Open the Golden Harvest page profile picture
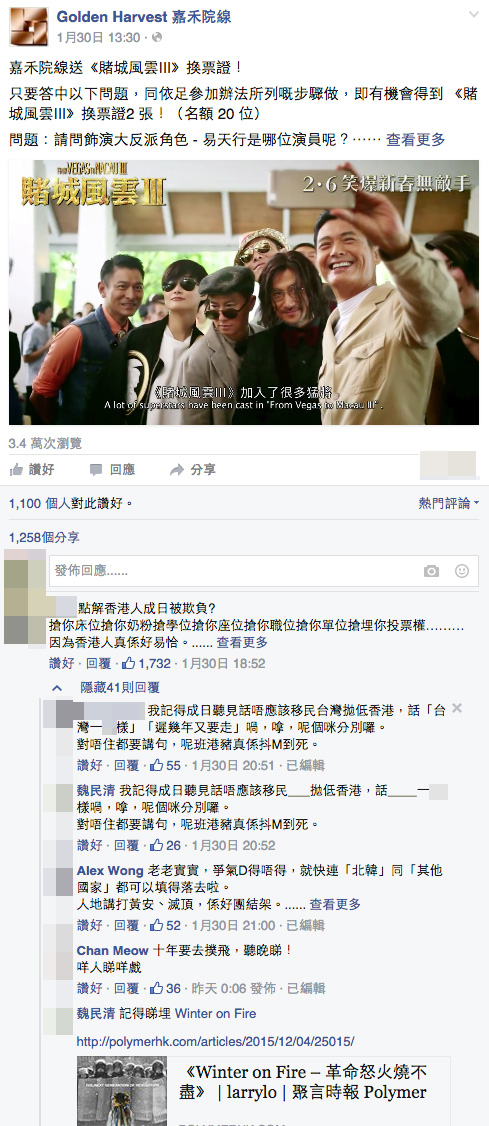This screenshot has width=489, height=1126. click(x=28, y=27)
